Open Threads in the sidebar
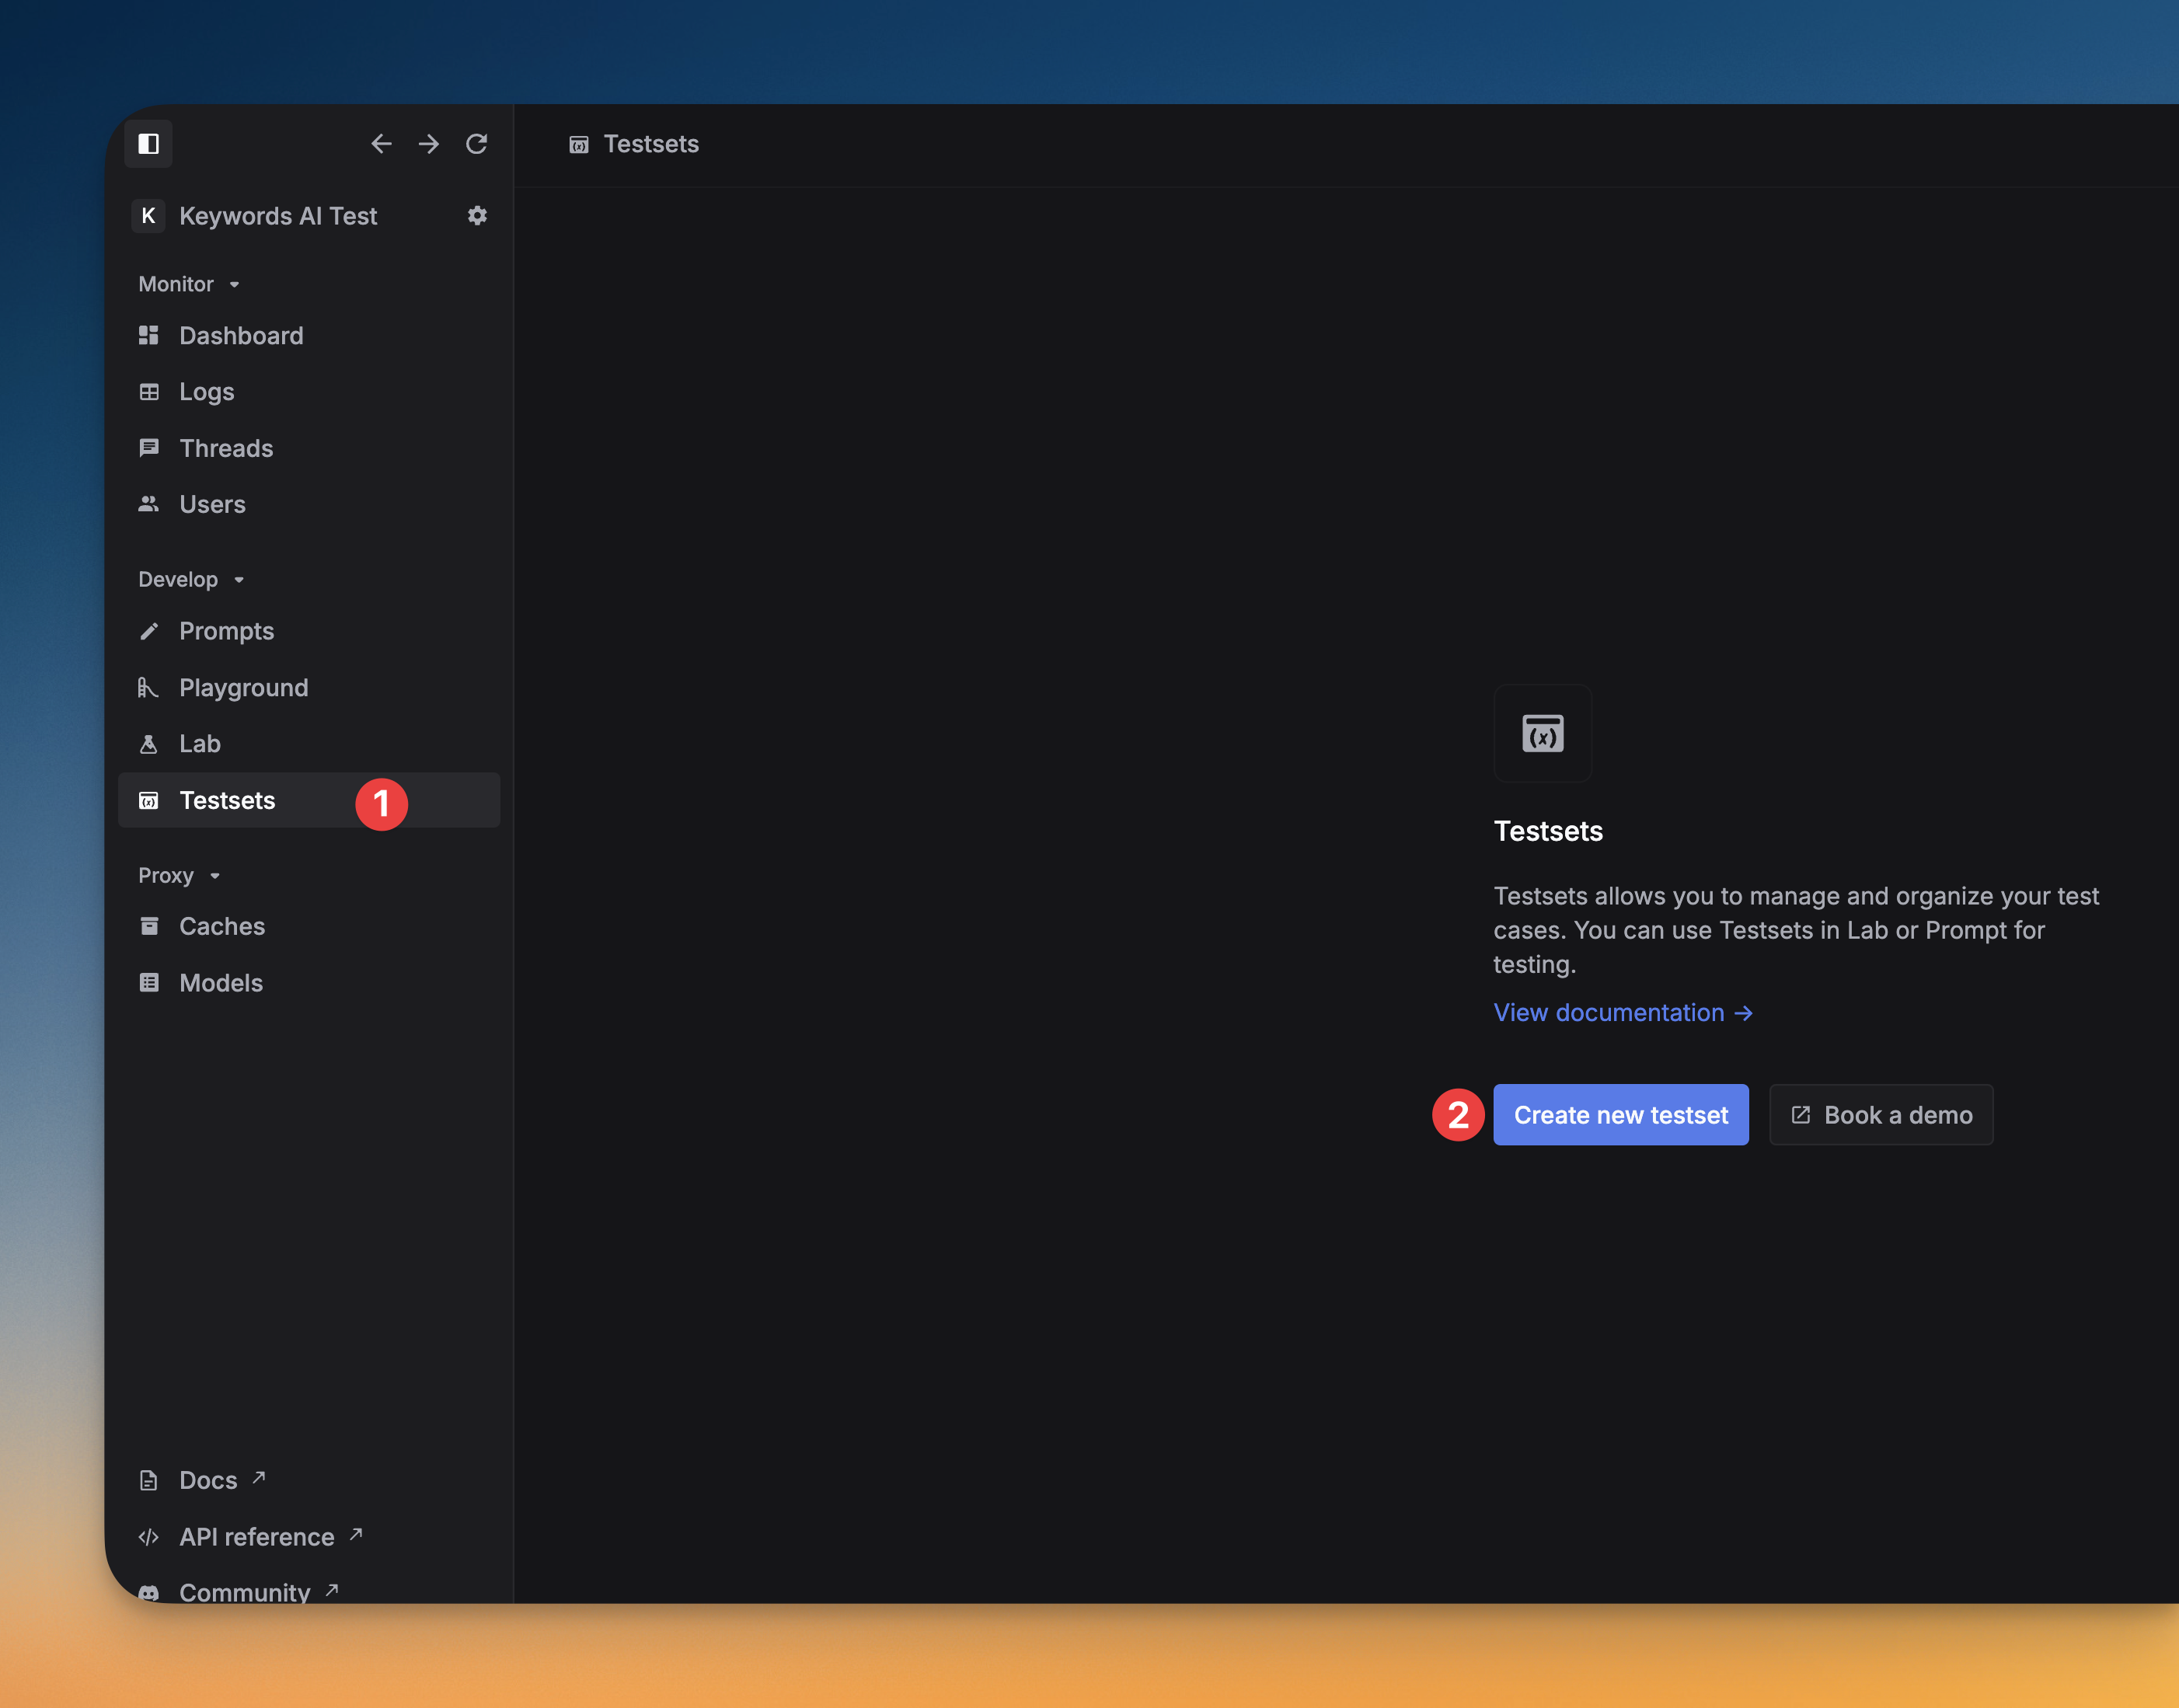 [x=309, y=448]
